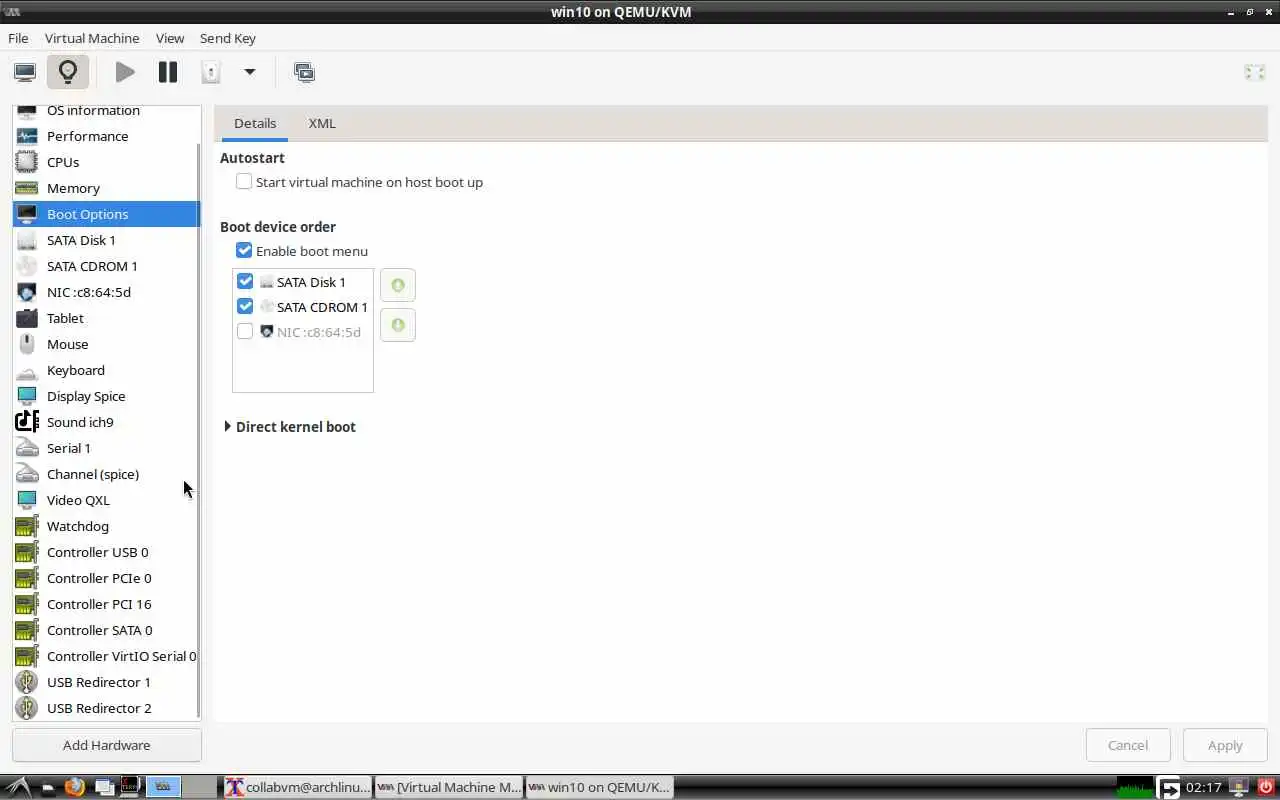Move boot device up with arrow button

[x=398, y=285]
